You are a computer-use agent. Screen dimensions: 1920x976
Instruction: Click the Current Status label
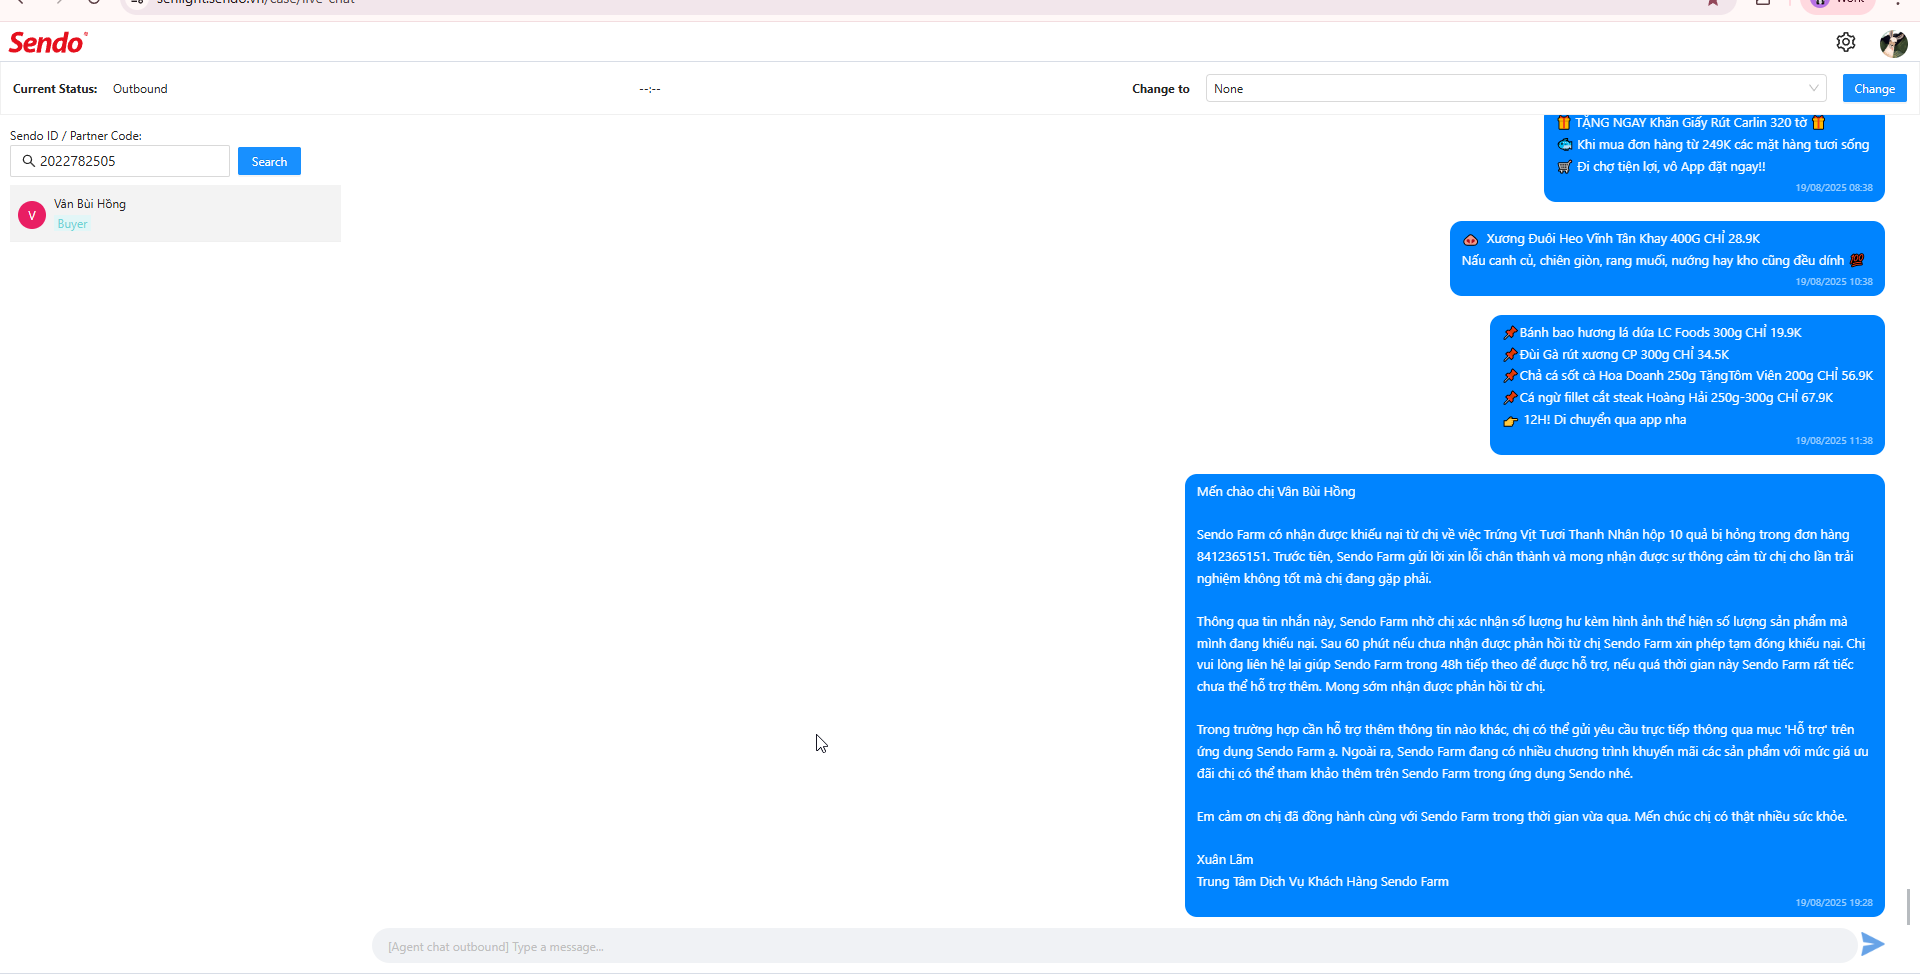click(x=55, y=89)
